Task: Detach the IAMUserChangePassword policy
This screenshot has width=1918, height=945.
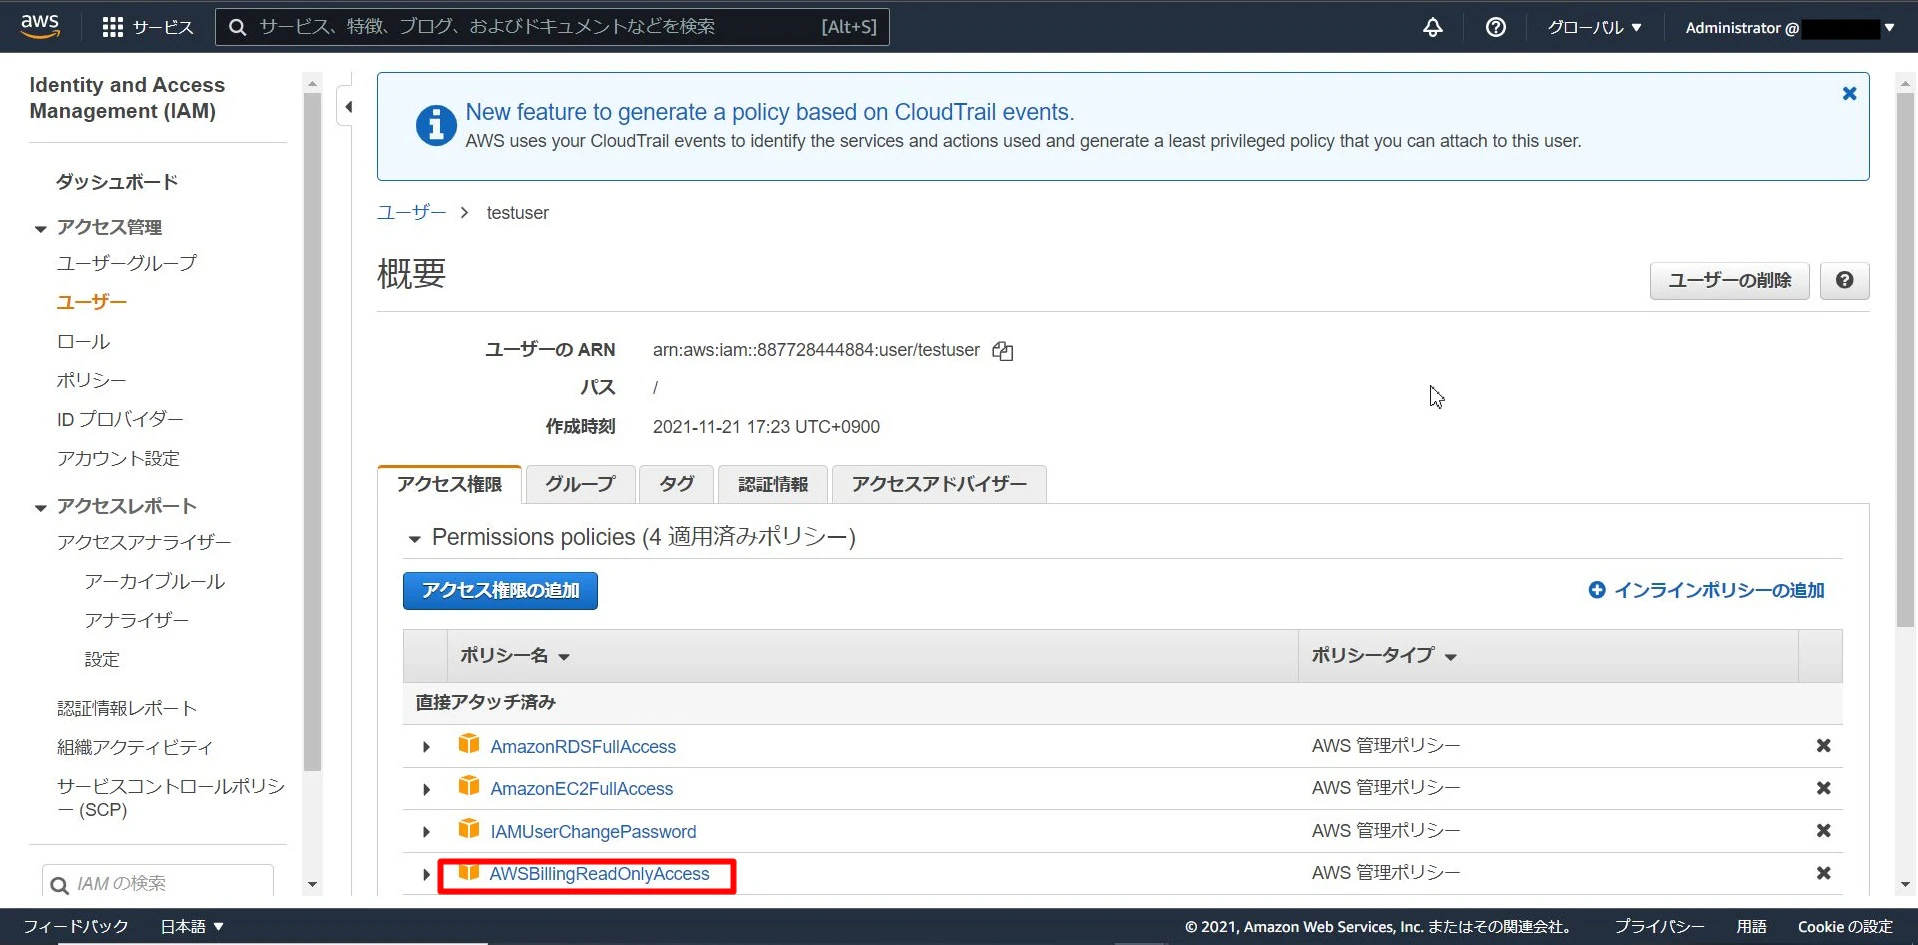Action: point(1824,831)
